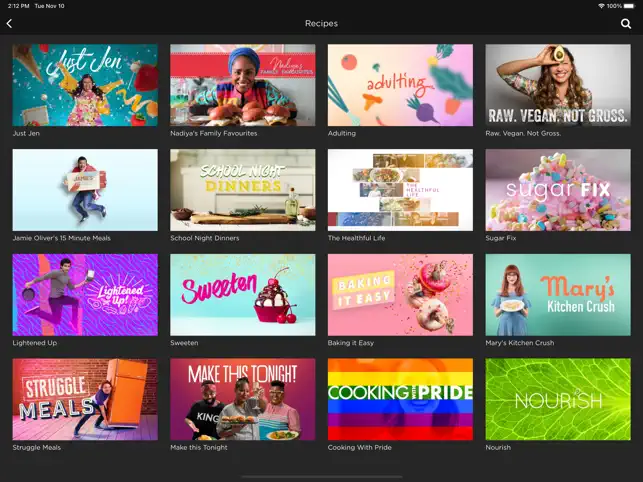Select the 'Adulting' caption text
The height and width of the screenshot is (482, 643).
point(342,133)
